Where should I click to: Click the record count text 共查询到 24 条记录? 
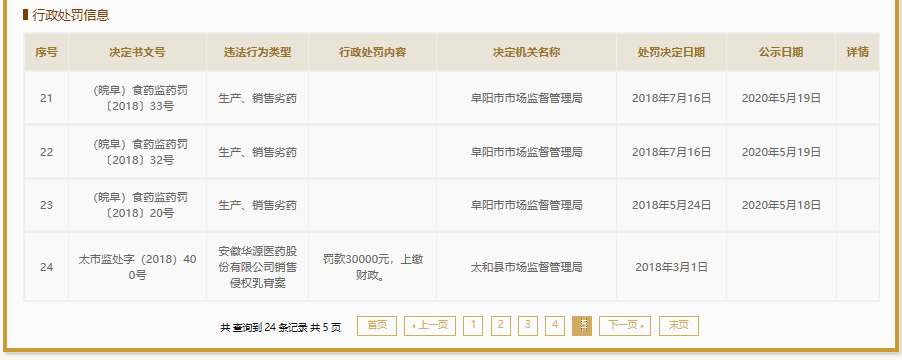[x=263, y=327]
